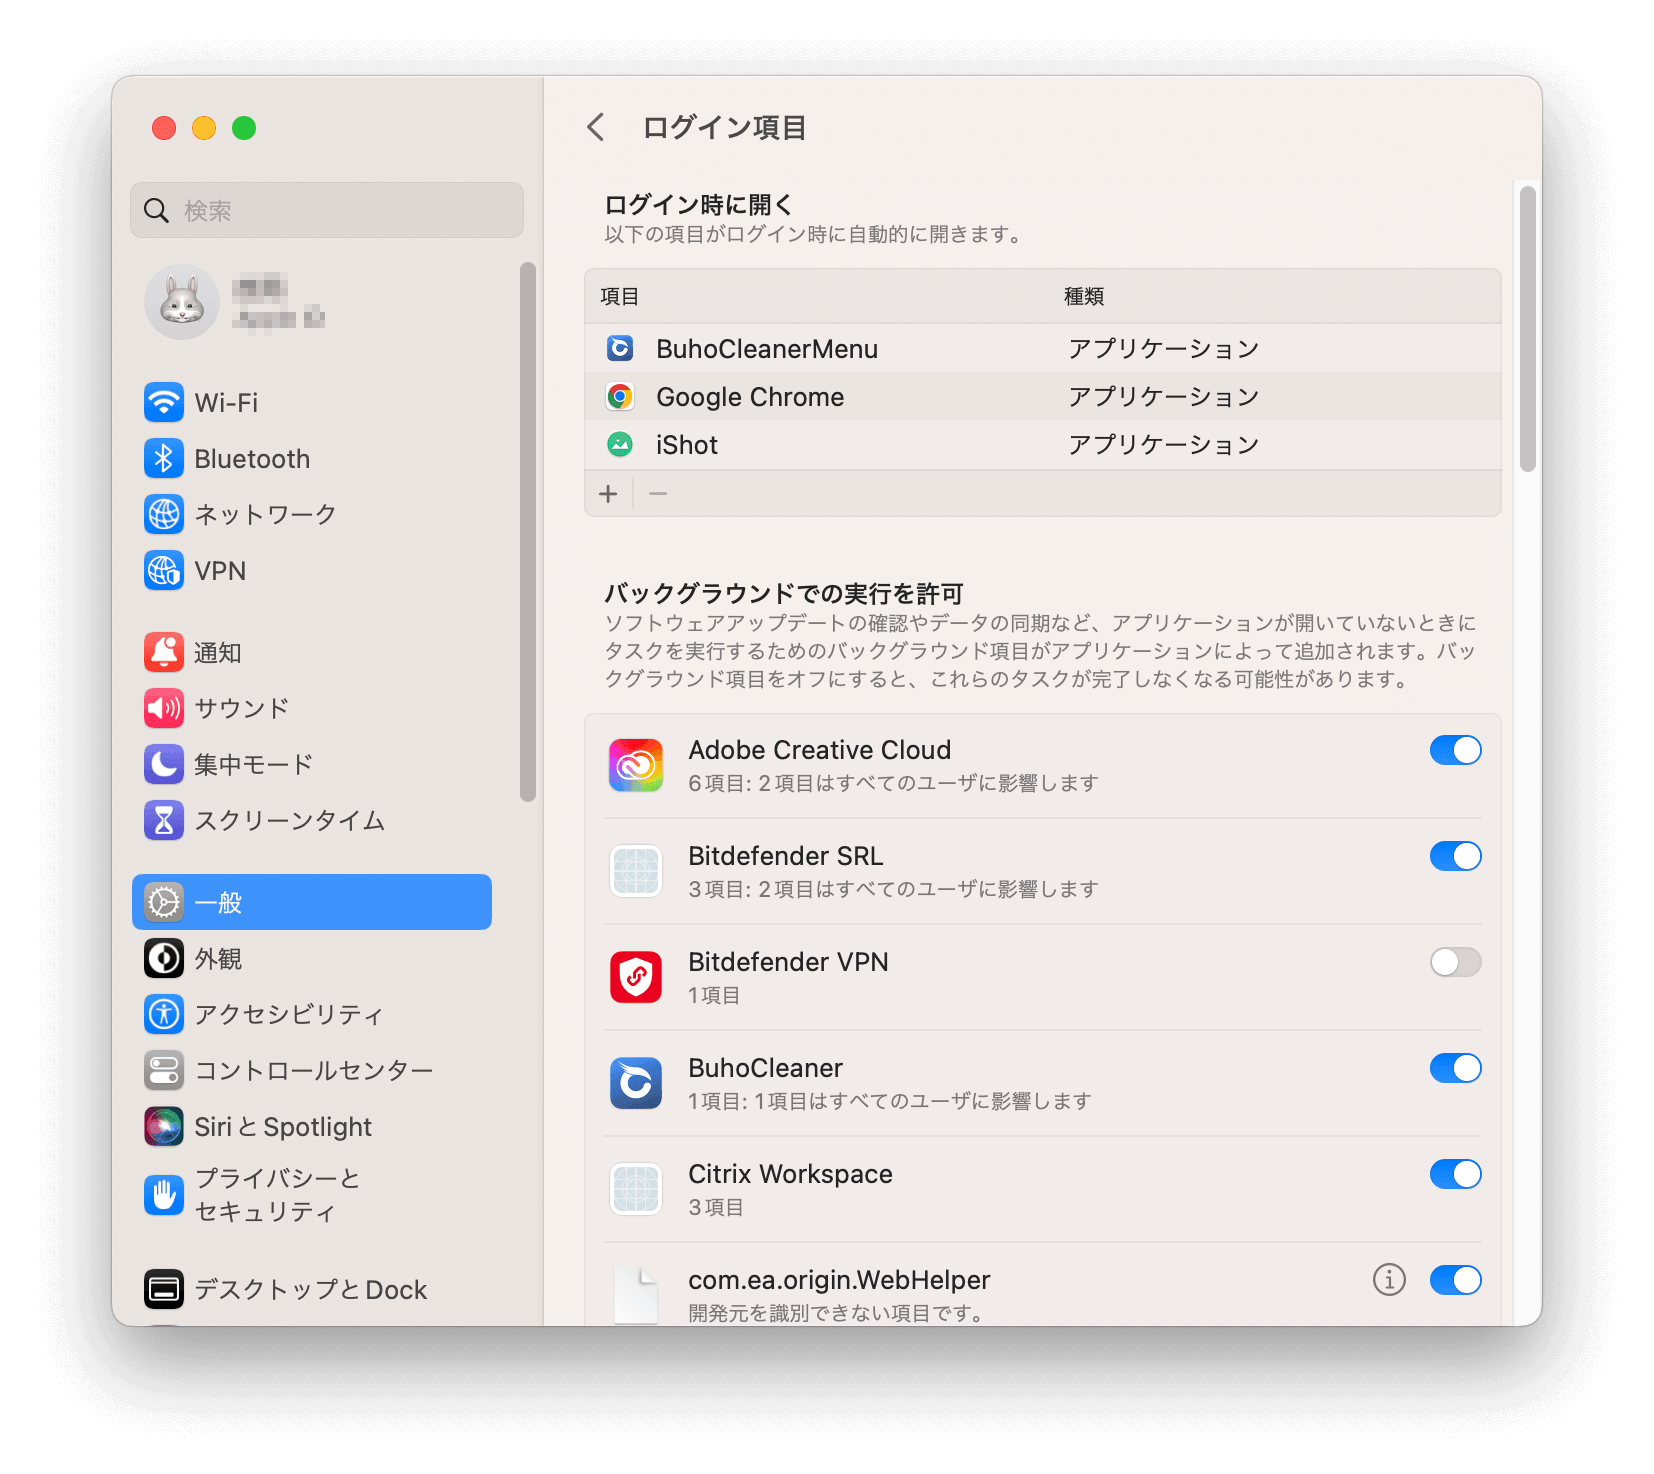The image size is (1654, 1474).
Task: Disable Adobe Creative Cloud background toggle
Action: click(x=1455, y=750)
